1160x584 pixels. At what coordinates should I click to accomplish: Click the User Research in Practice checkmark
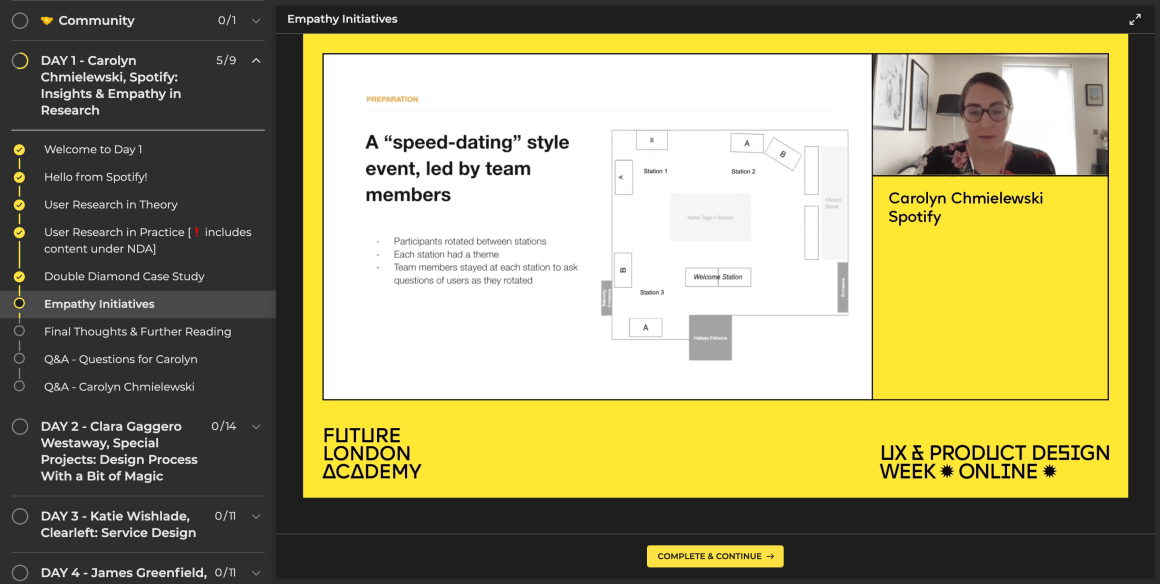19,232
